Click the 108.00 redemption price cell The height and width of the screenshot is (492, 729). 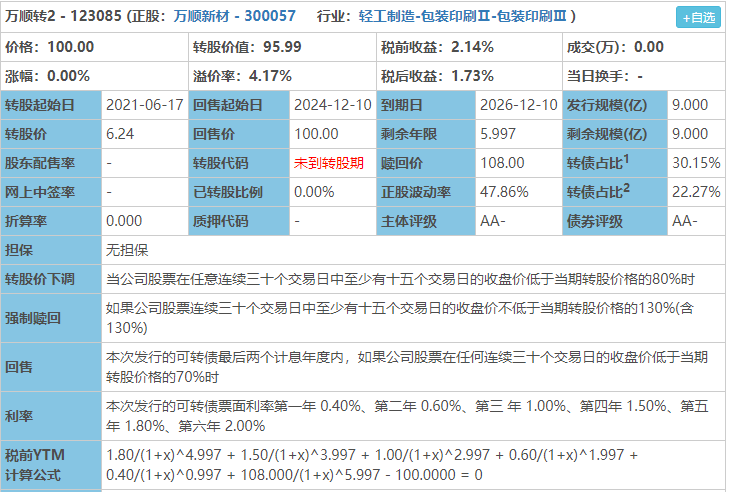[518, 163]
